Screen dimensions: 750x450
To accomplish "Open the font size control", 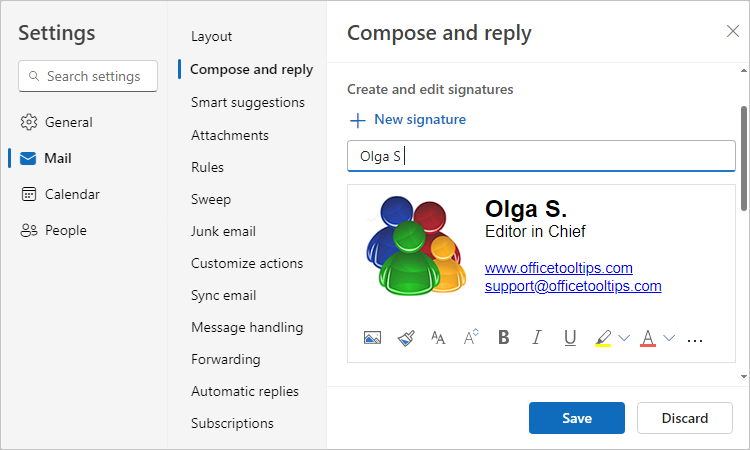I will pos(471,338).
